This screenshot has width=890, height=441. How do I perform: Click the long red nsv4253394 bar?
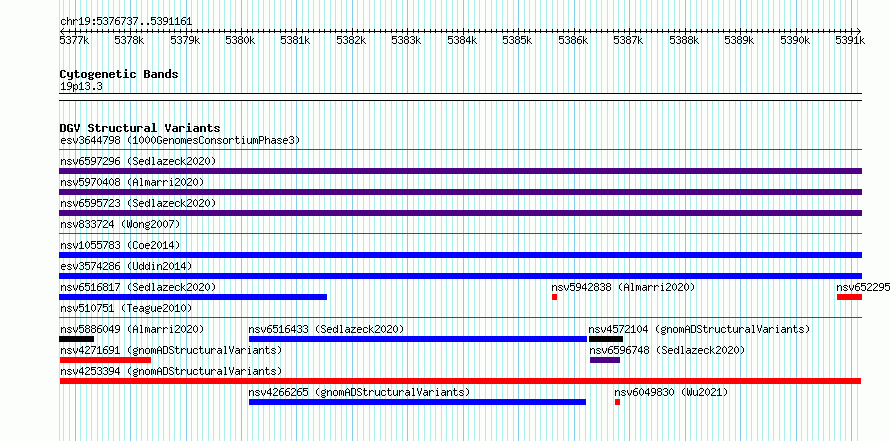pyautogui.click(x=460, y=381)
